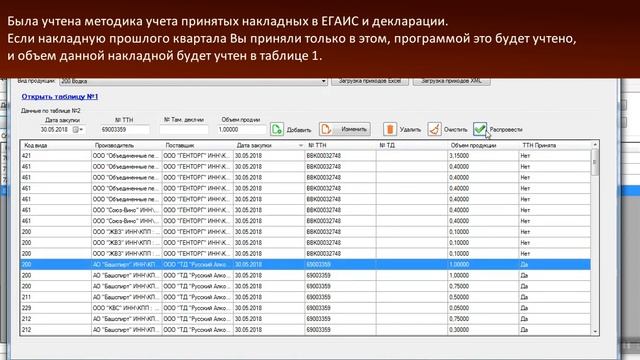Expand the Вид продукции combo box
This screenshot has height=360, width=640.
click(323, 81)
